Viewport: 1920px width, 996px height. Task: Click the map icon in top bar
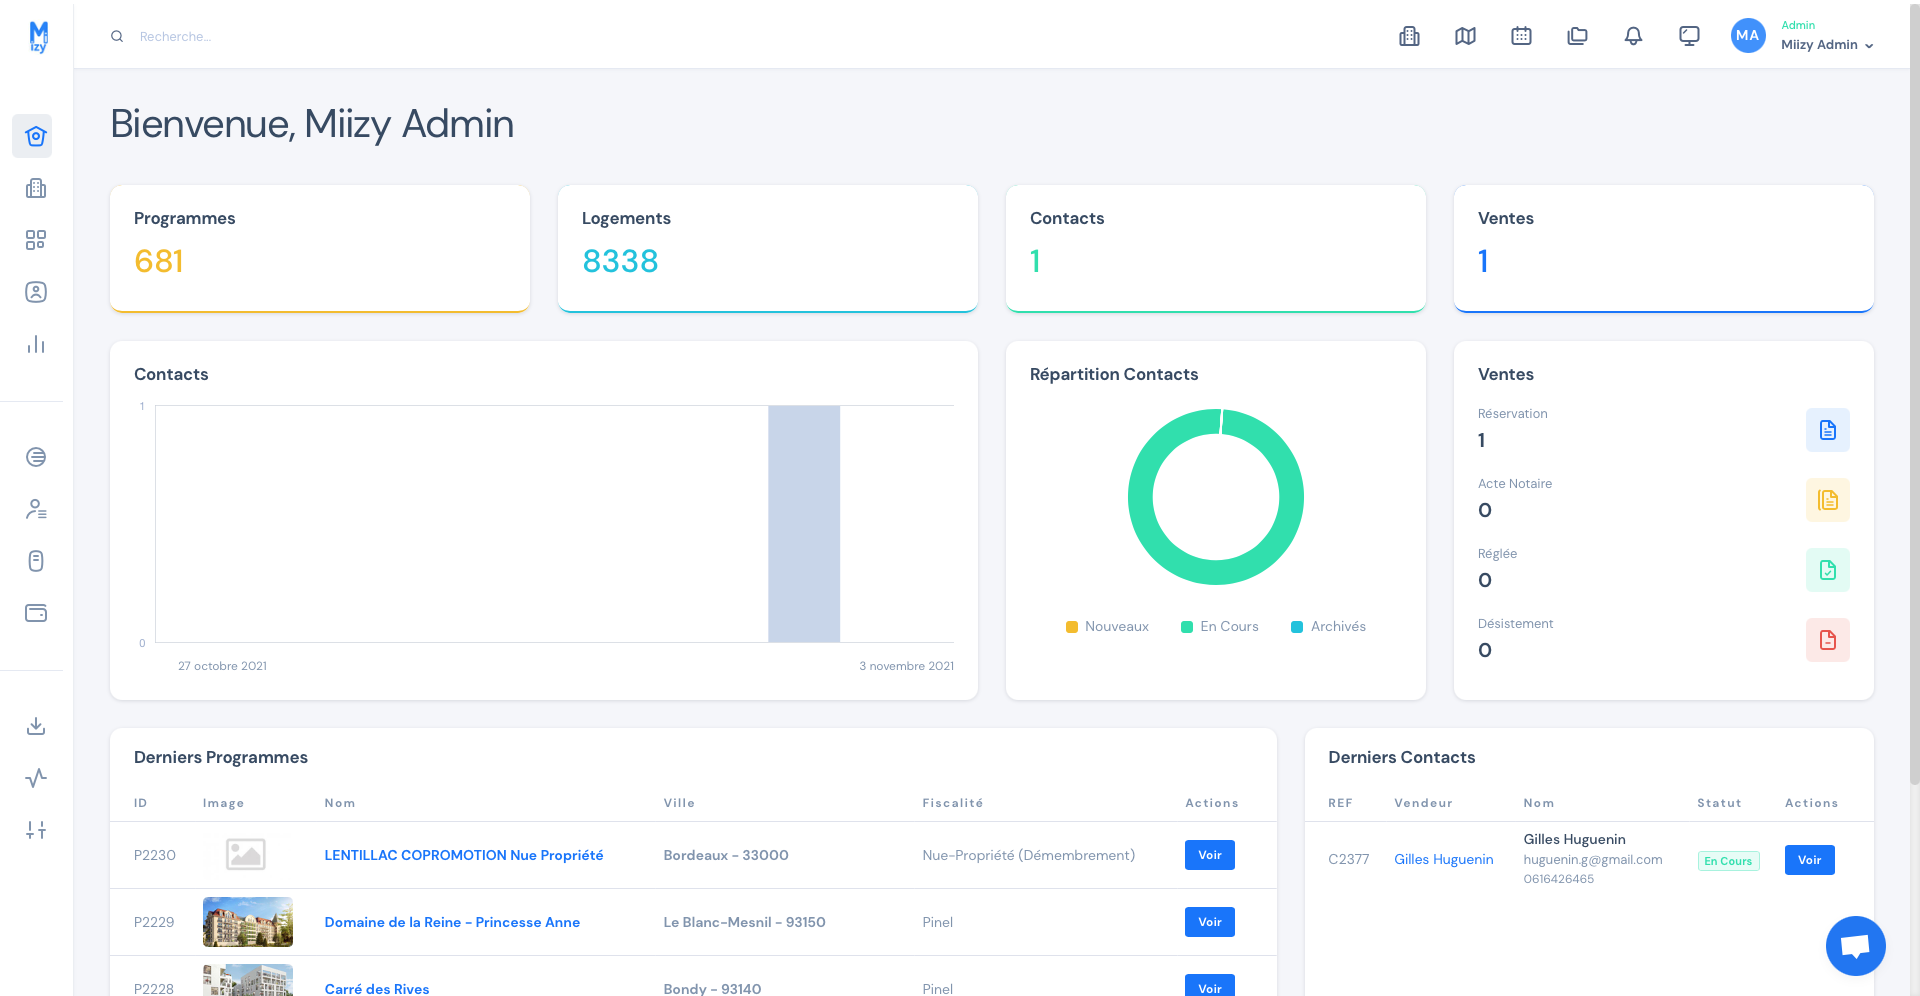click(x=1465, y=36)
